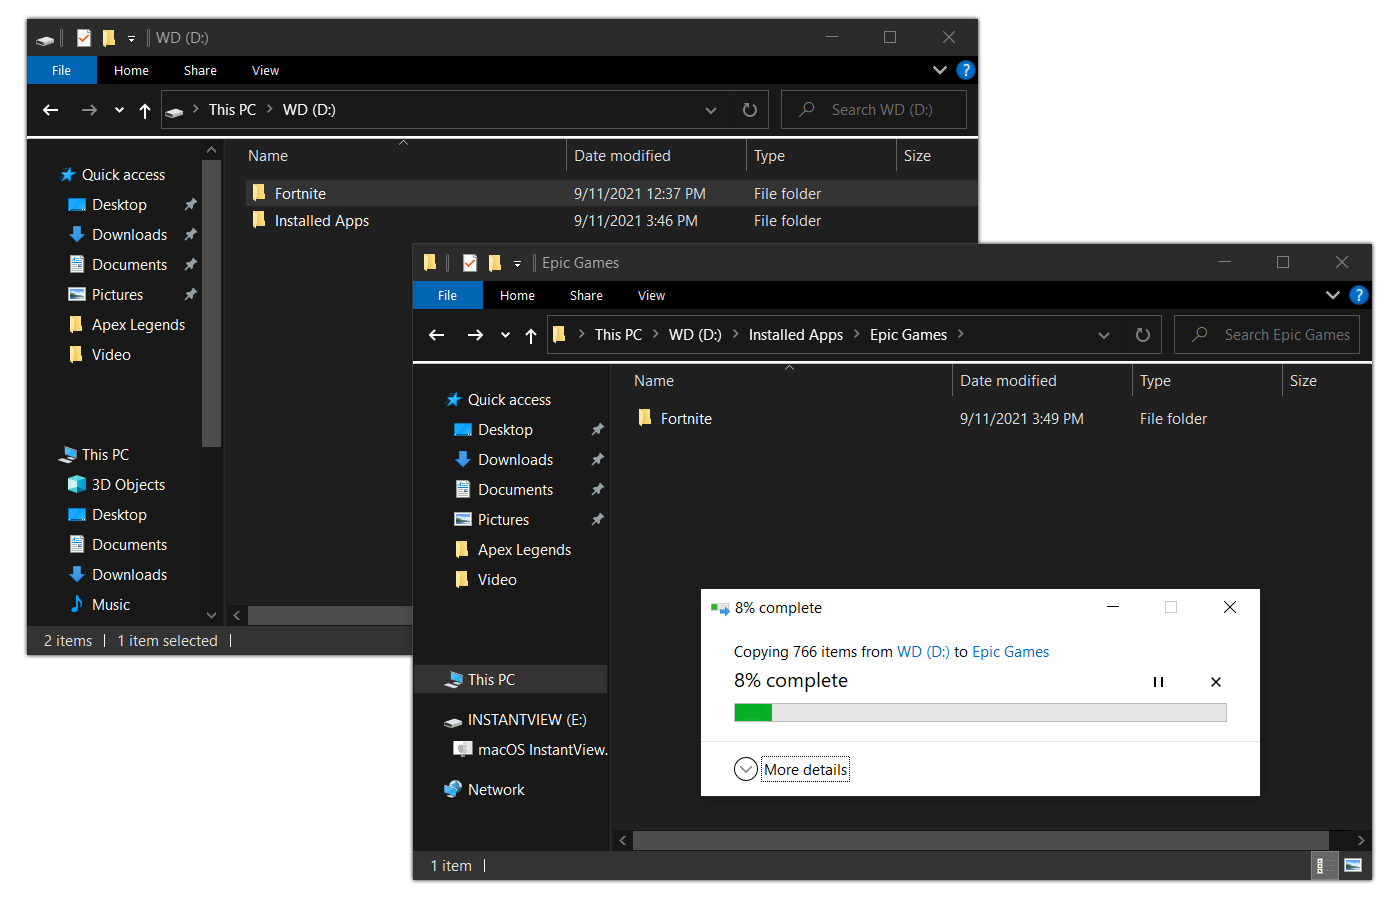Expand More details in the copy dialog
1400x900 pixels.
[x=805, y=769]
